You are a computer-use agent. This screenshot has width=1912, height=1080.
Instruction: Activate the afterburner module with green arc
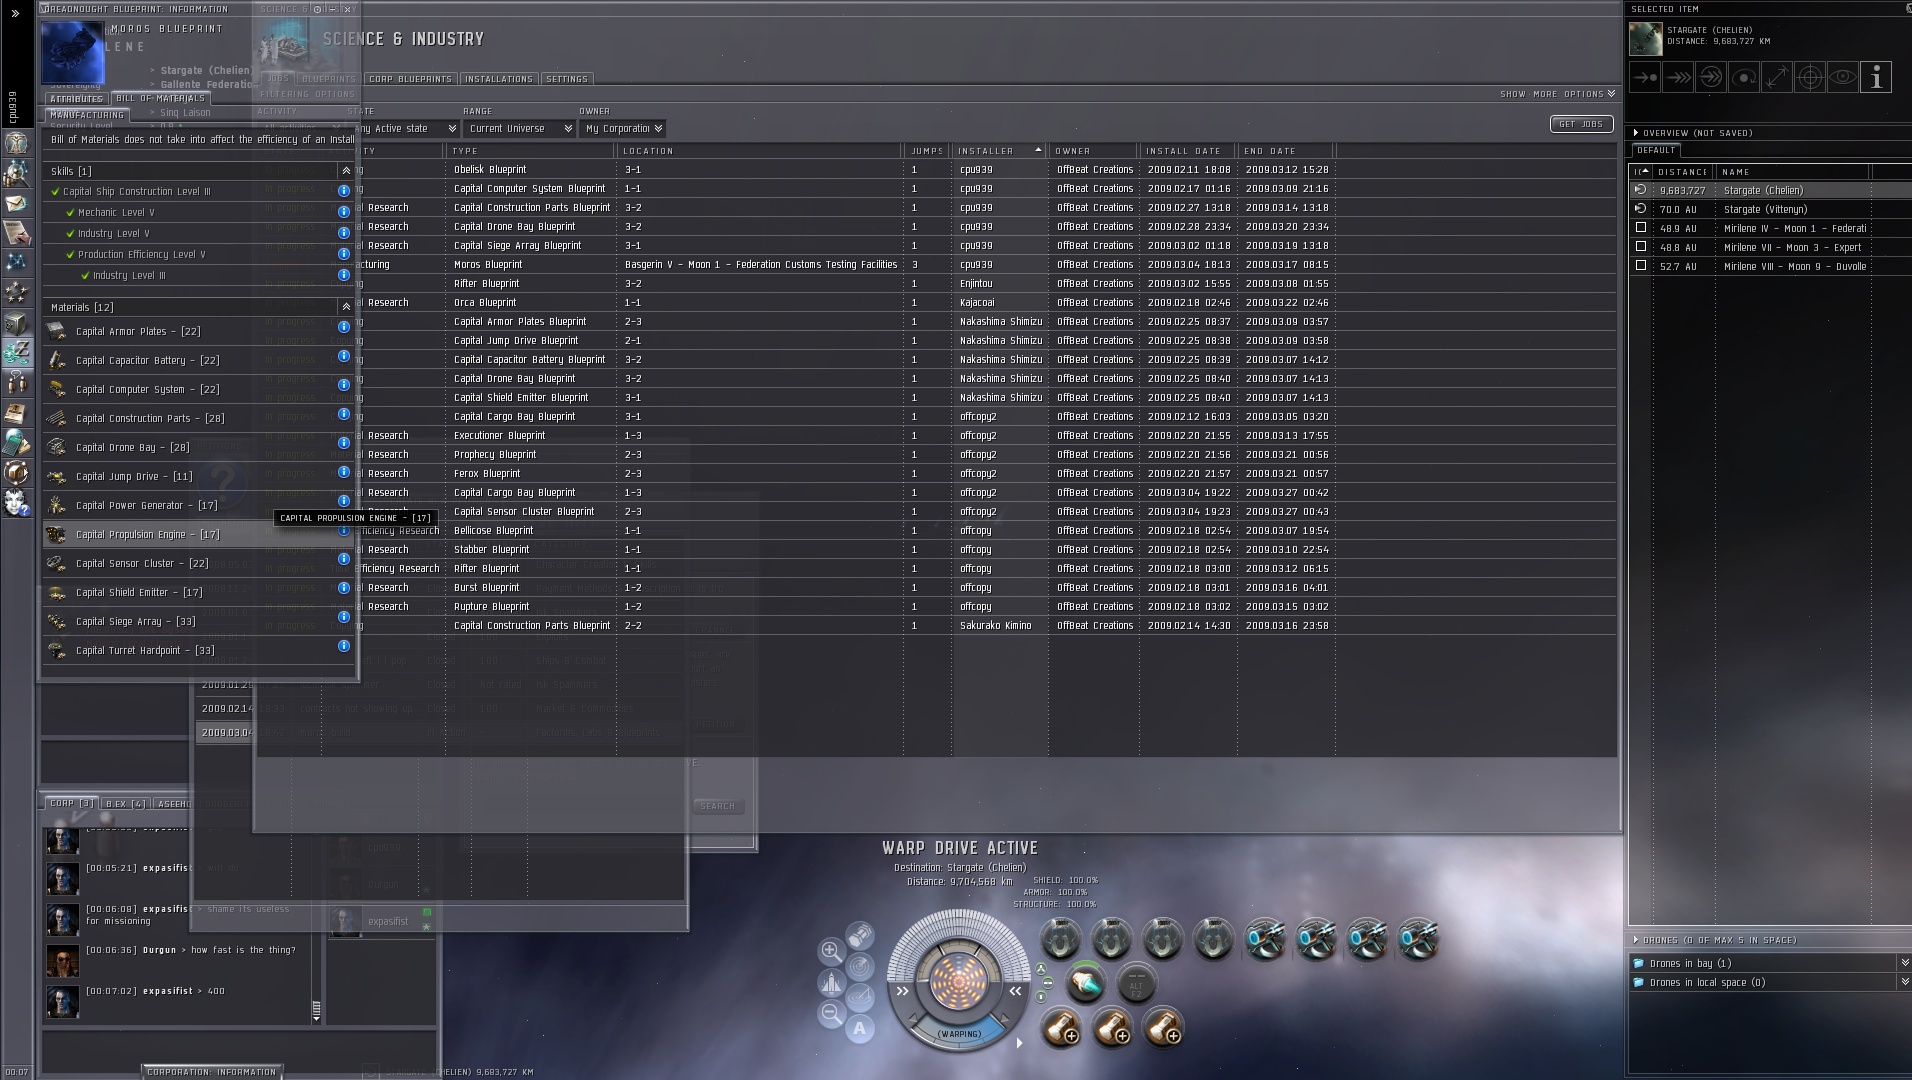pyautogui.click(x=1086, y=984)
